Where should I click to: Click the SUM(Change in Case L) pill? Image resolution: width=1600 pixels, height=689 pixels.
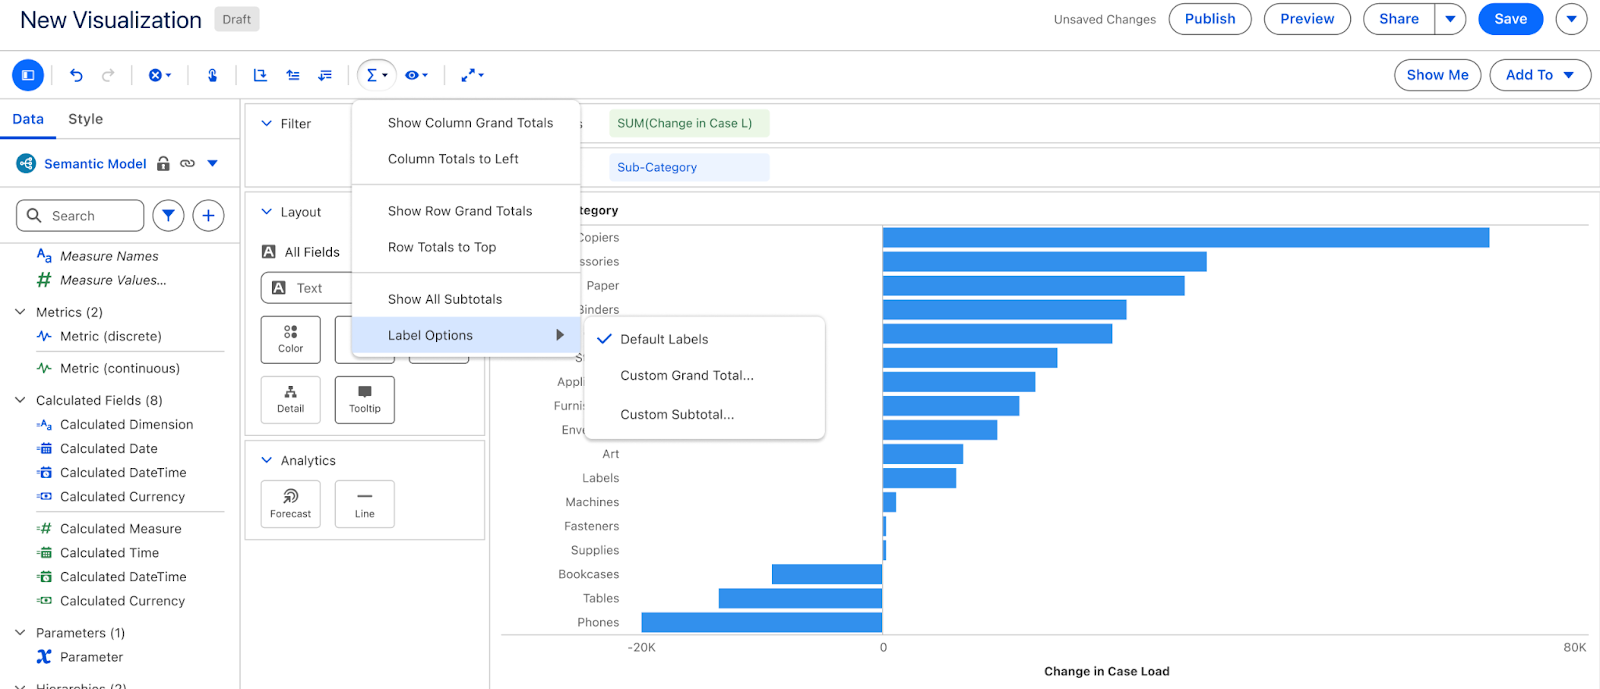(689, 124)
